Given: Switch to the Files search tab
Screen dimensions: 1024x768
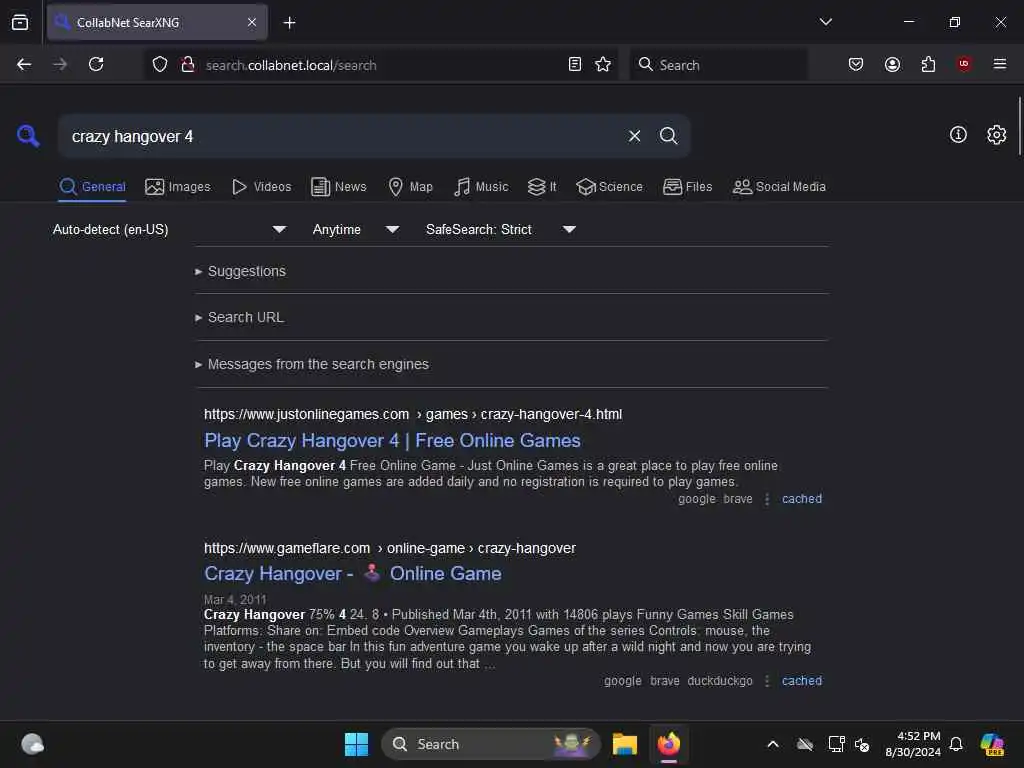Looking at the screenshot, I should pyautogui.click(x=688, y=187).
